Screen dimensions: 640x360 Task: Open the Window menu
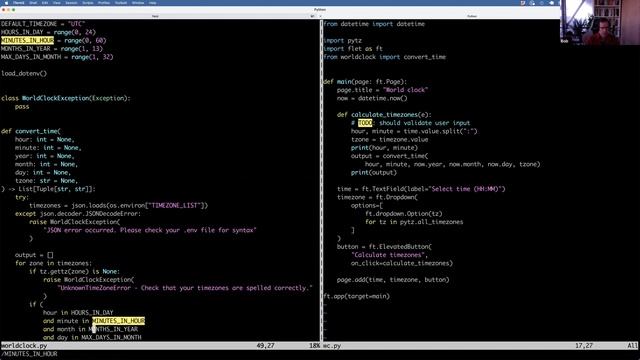tap(138, 2)
